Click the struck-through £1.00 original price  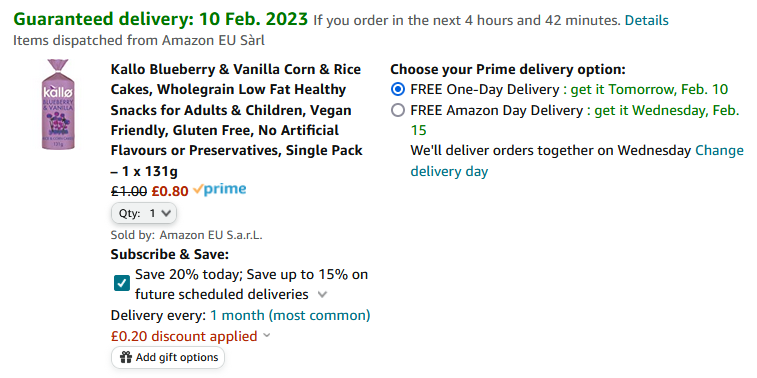click(129, 191)
